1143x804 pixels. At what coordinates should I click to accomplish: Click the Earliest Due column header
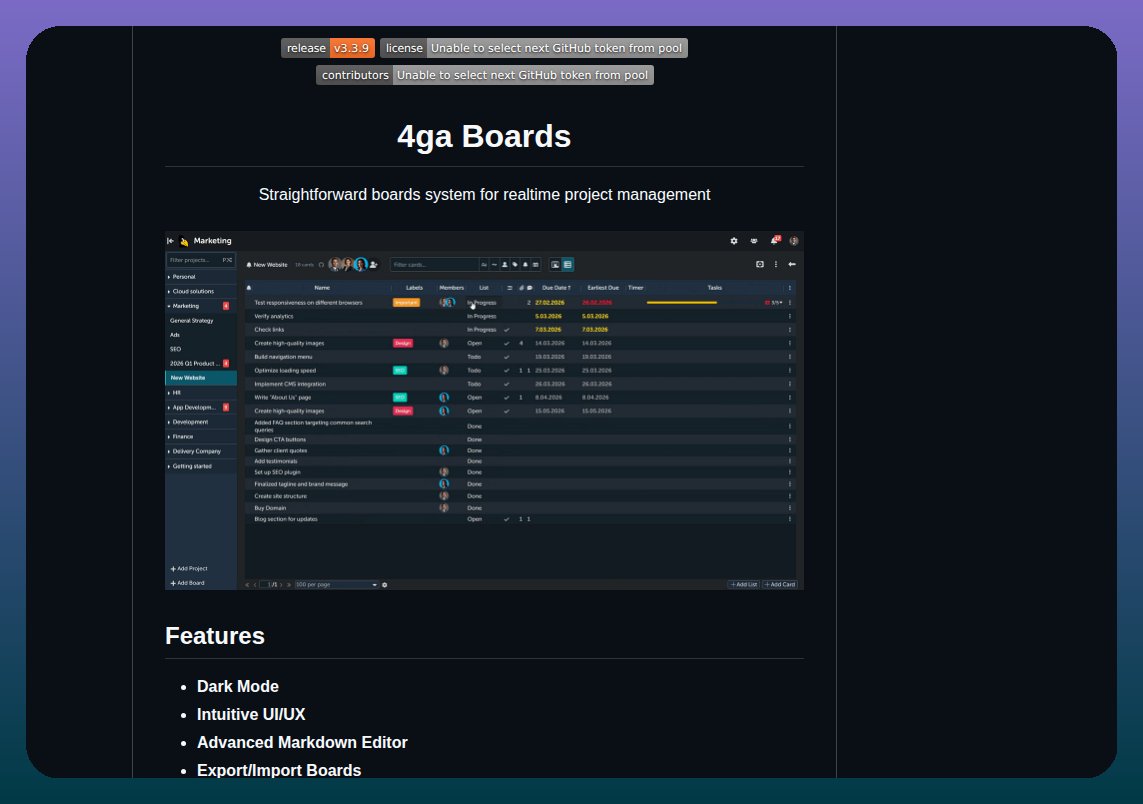(x=603, y=288)
